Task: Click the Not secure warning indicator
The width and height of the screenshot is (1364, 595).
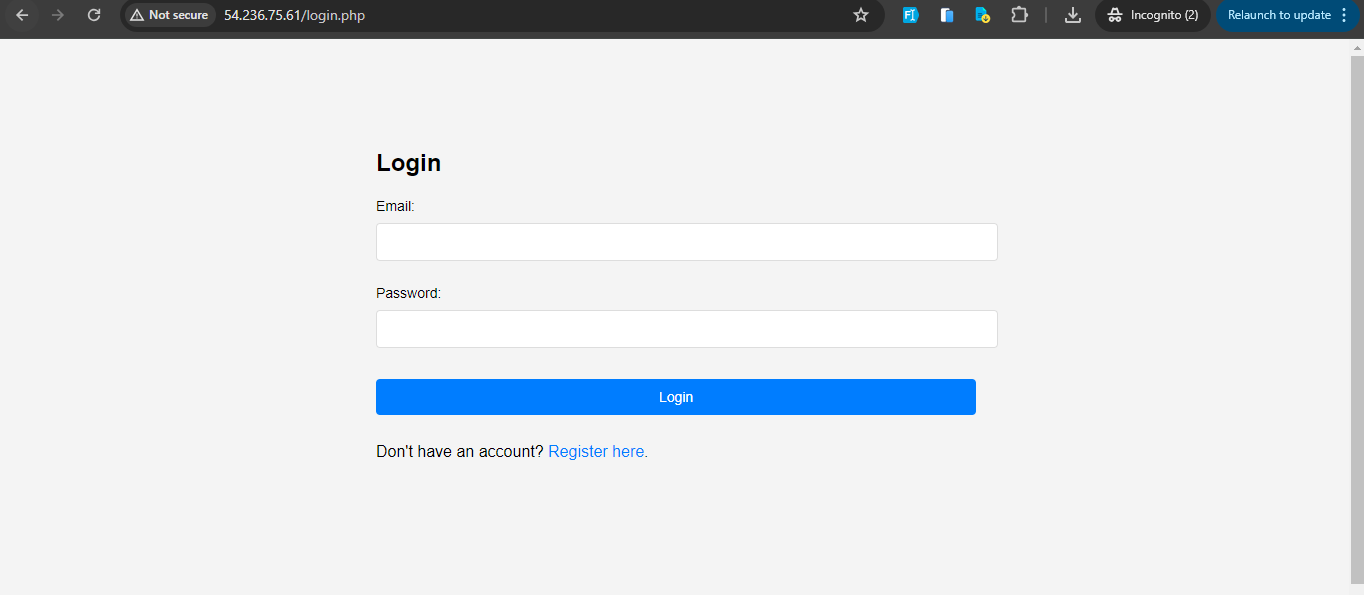Action: 168,15
